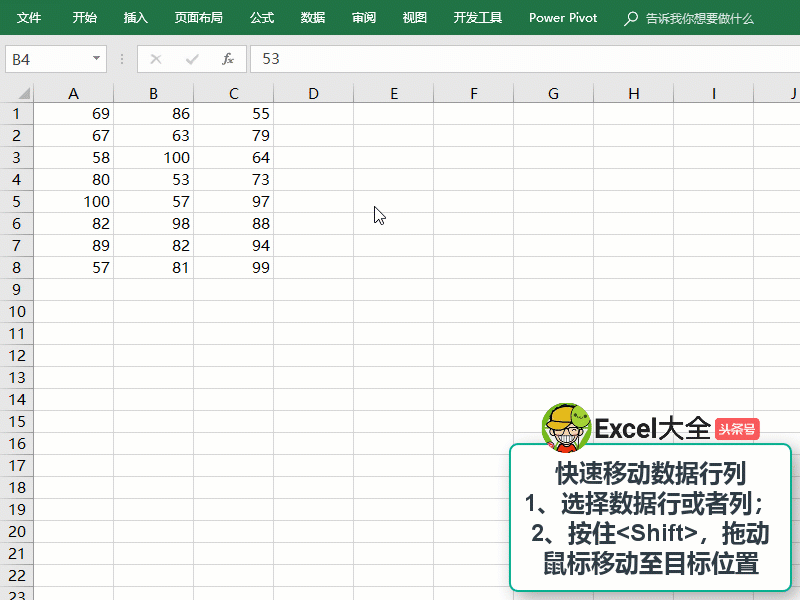The width and height of the screenshot is (800, 600).
Task: Click the Excel大全 cartoon avatar logo
Action: coord(566,428)
